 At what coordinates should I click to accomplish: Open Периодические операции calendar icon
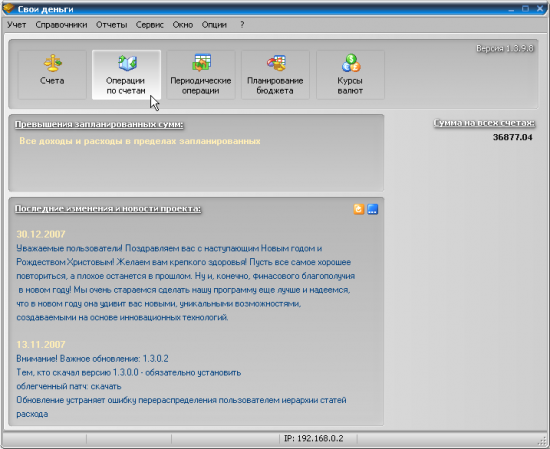pyautogui.click(x=201, y=62)
